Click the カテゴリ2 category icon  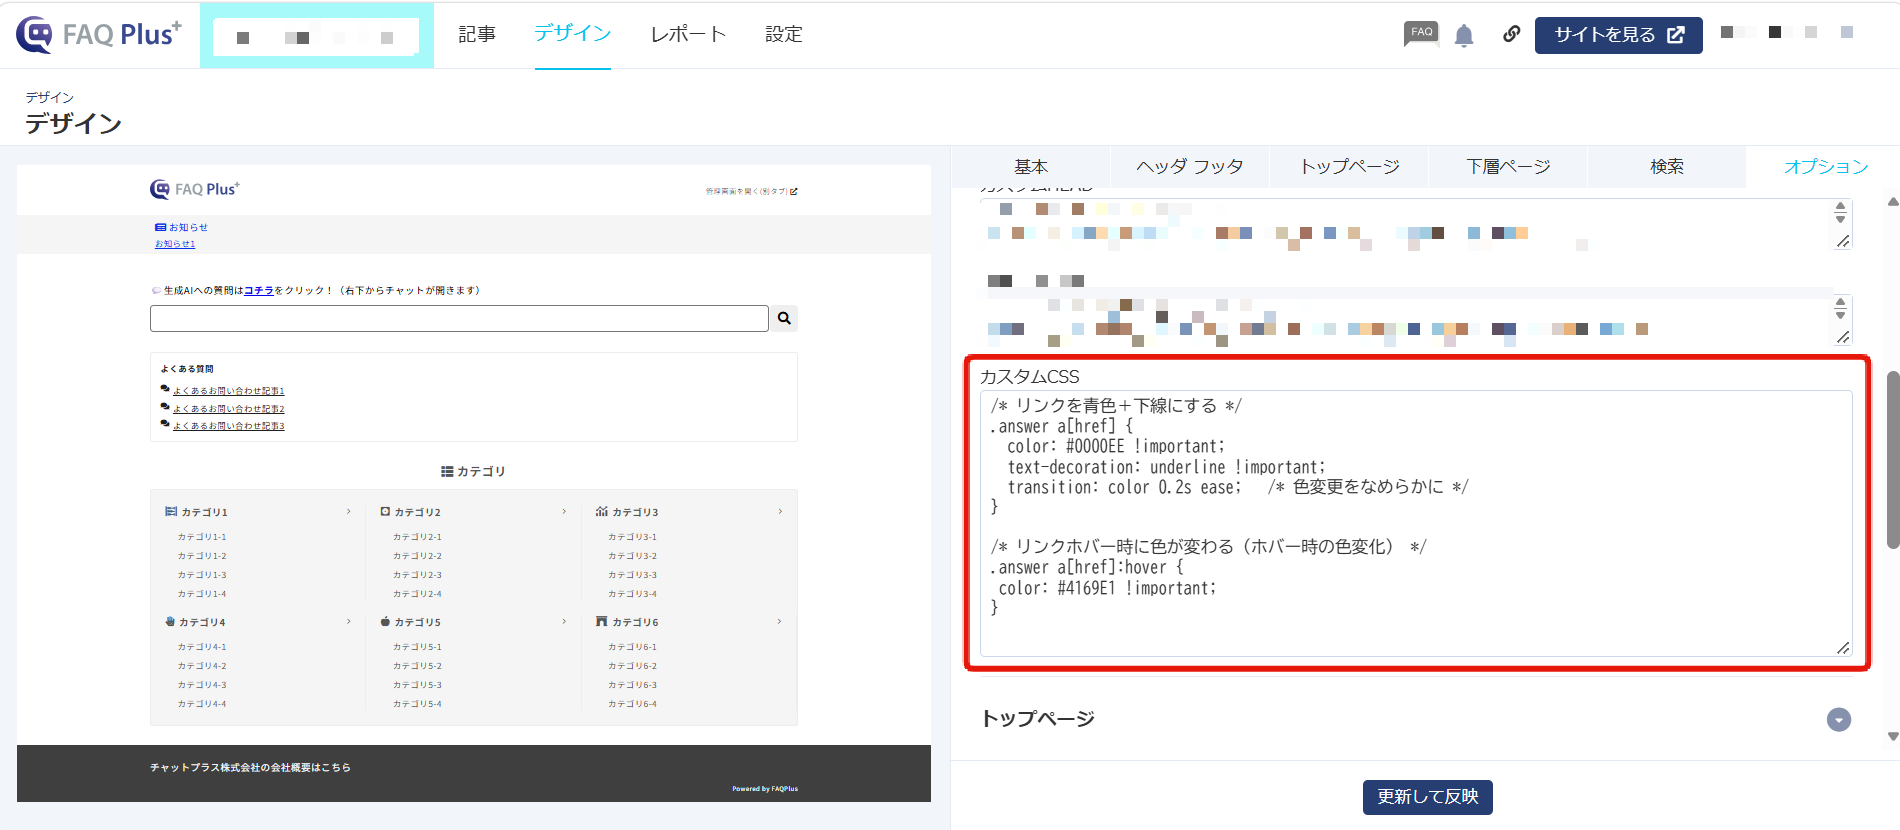point(385,511)
